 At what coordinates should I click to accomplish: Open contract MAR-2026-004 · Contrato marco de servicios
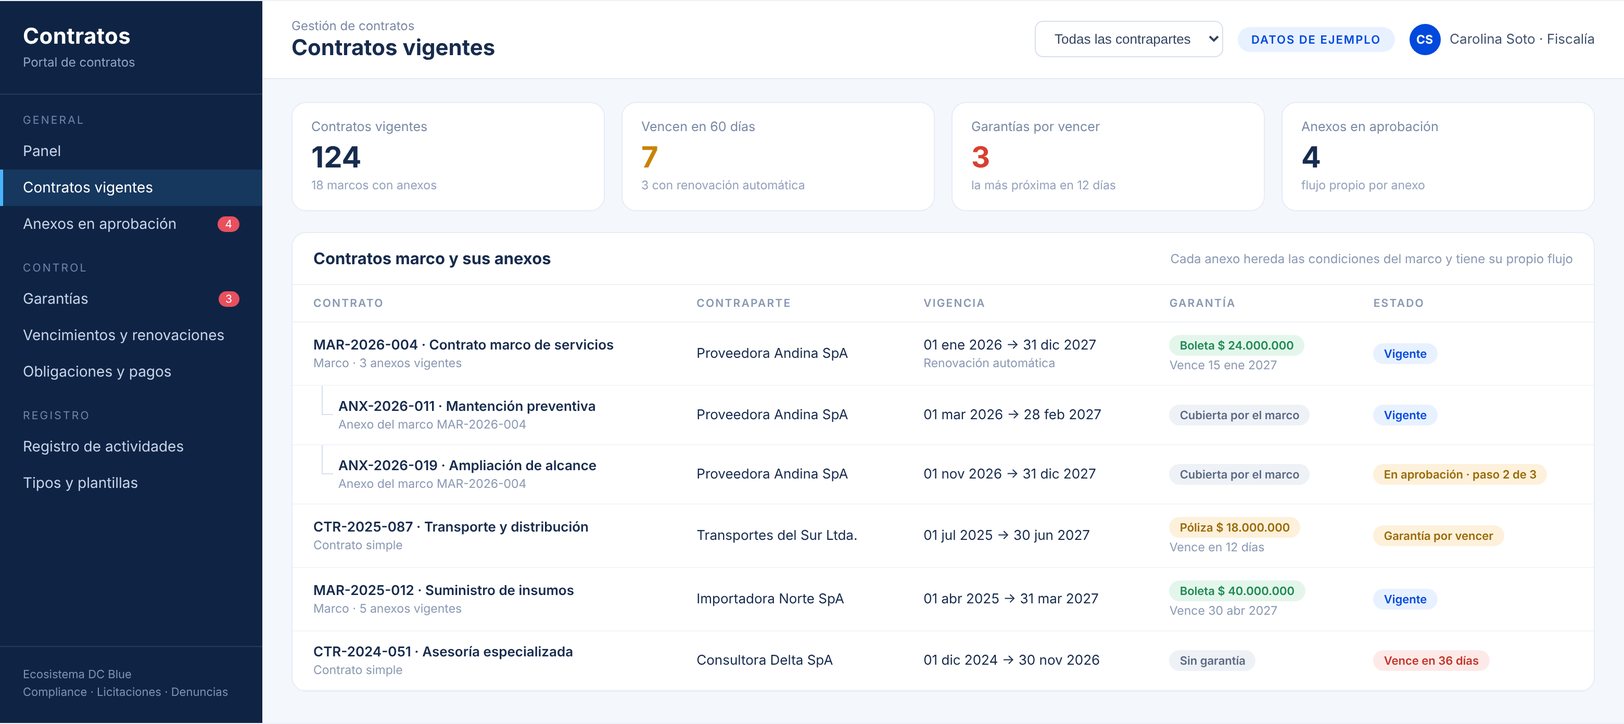(463, 345)
